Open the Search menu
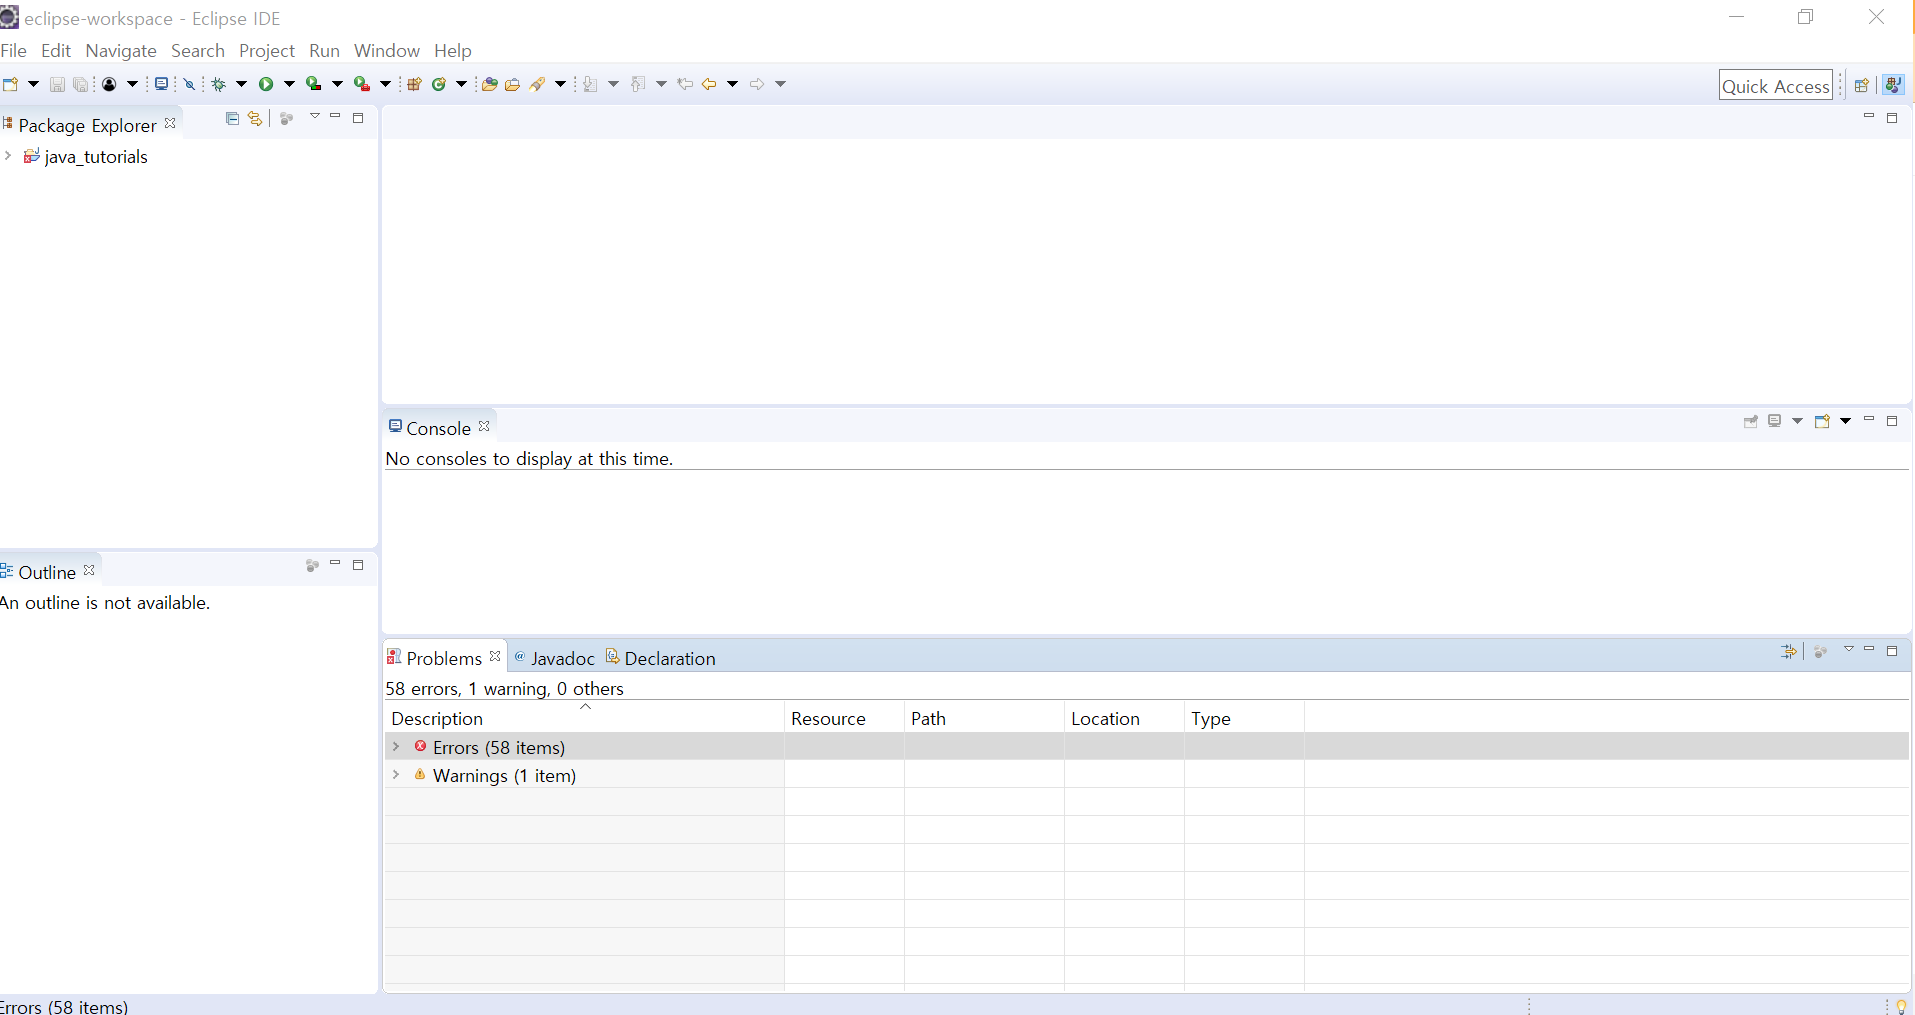The image size is (1915, 1015). pos(198,51)
